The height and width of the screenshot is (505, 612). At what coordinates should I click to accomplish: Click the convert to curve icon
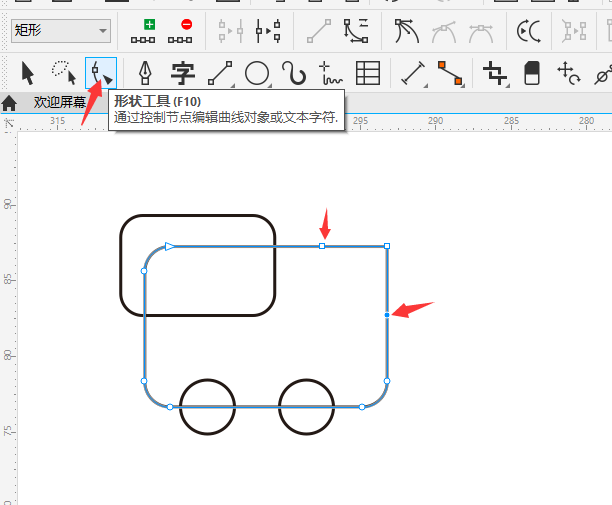(x=356, y=31)
